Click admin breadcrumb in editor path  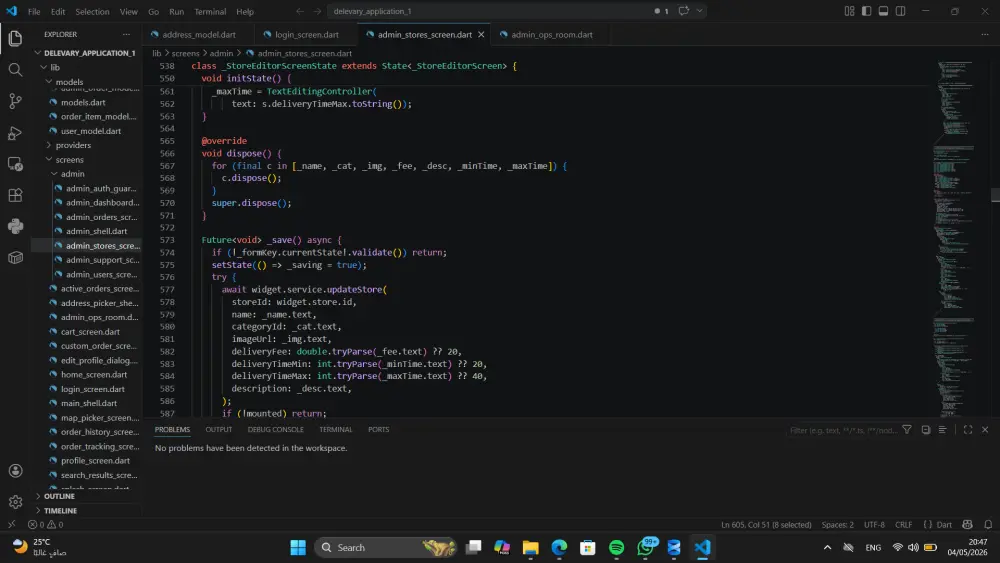221,54
